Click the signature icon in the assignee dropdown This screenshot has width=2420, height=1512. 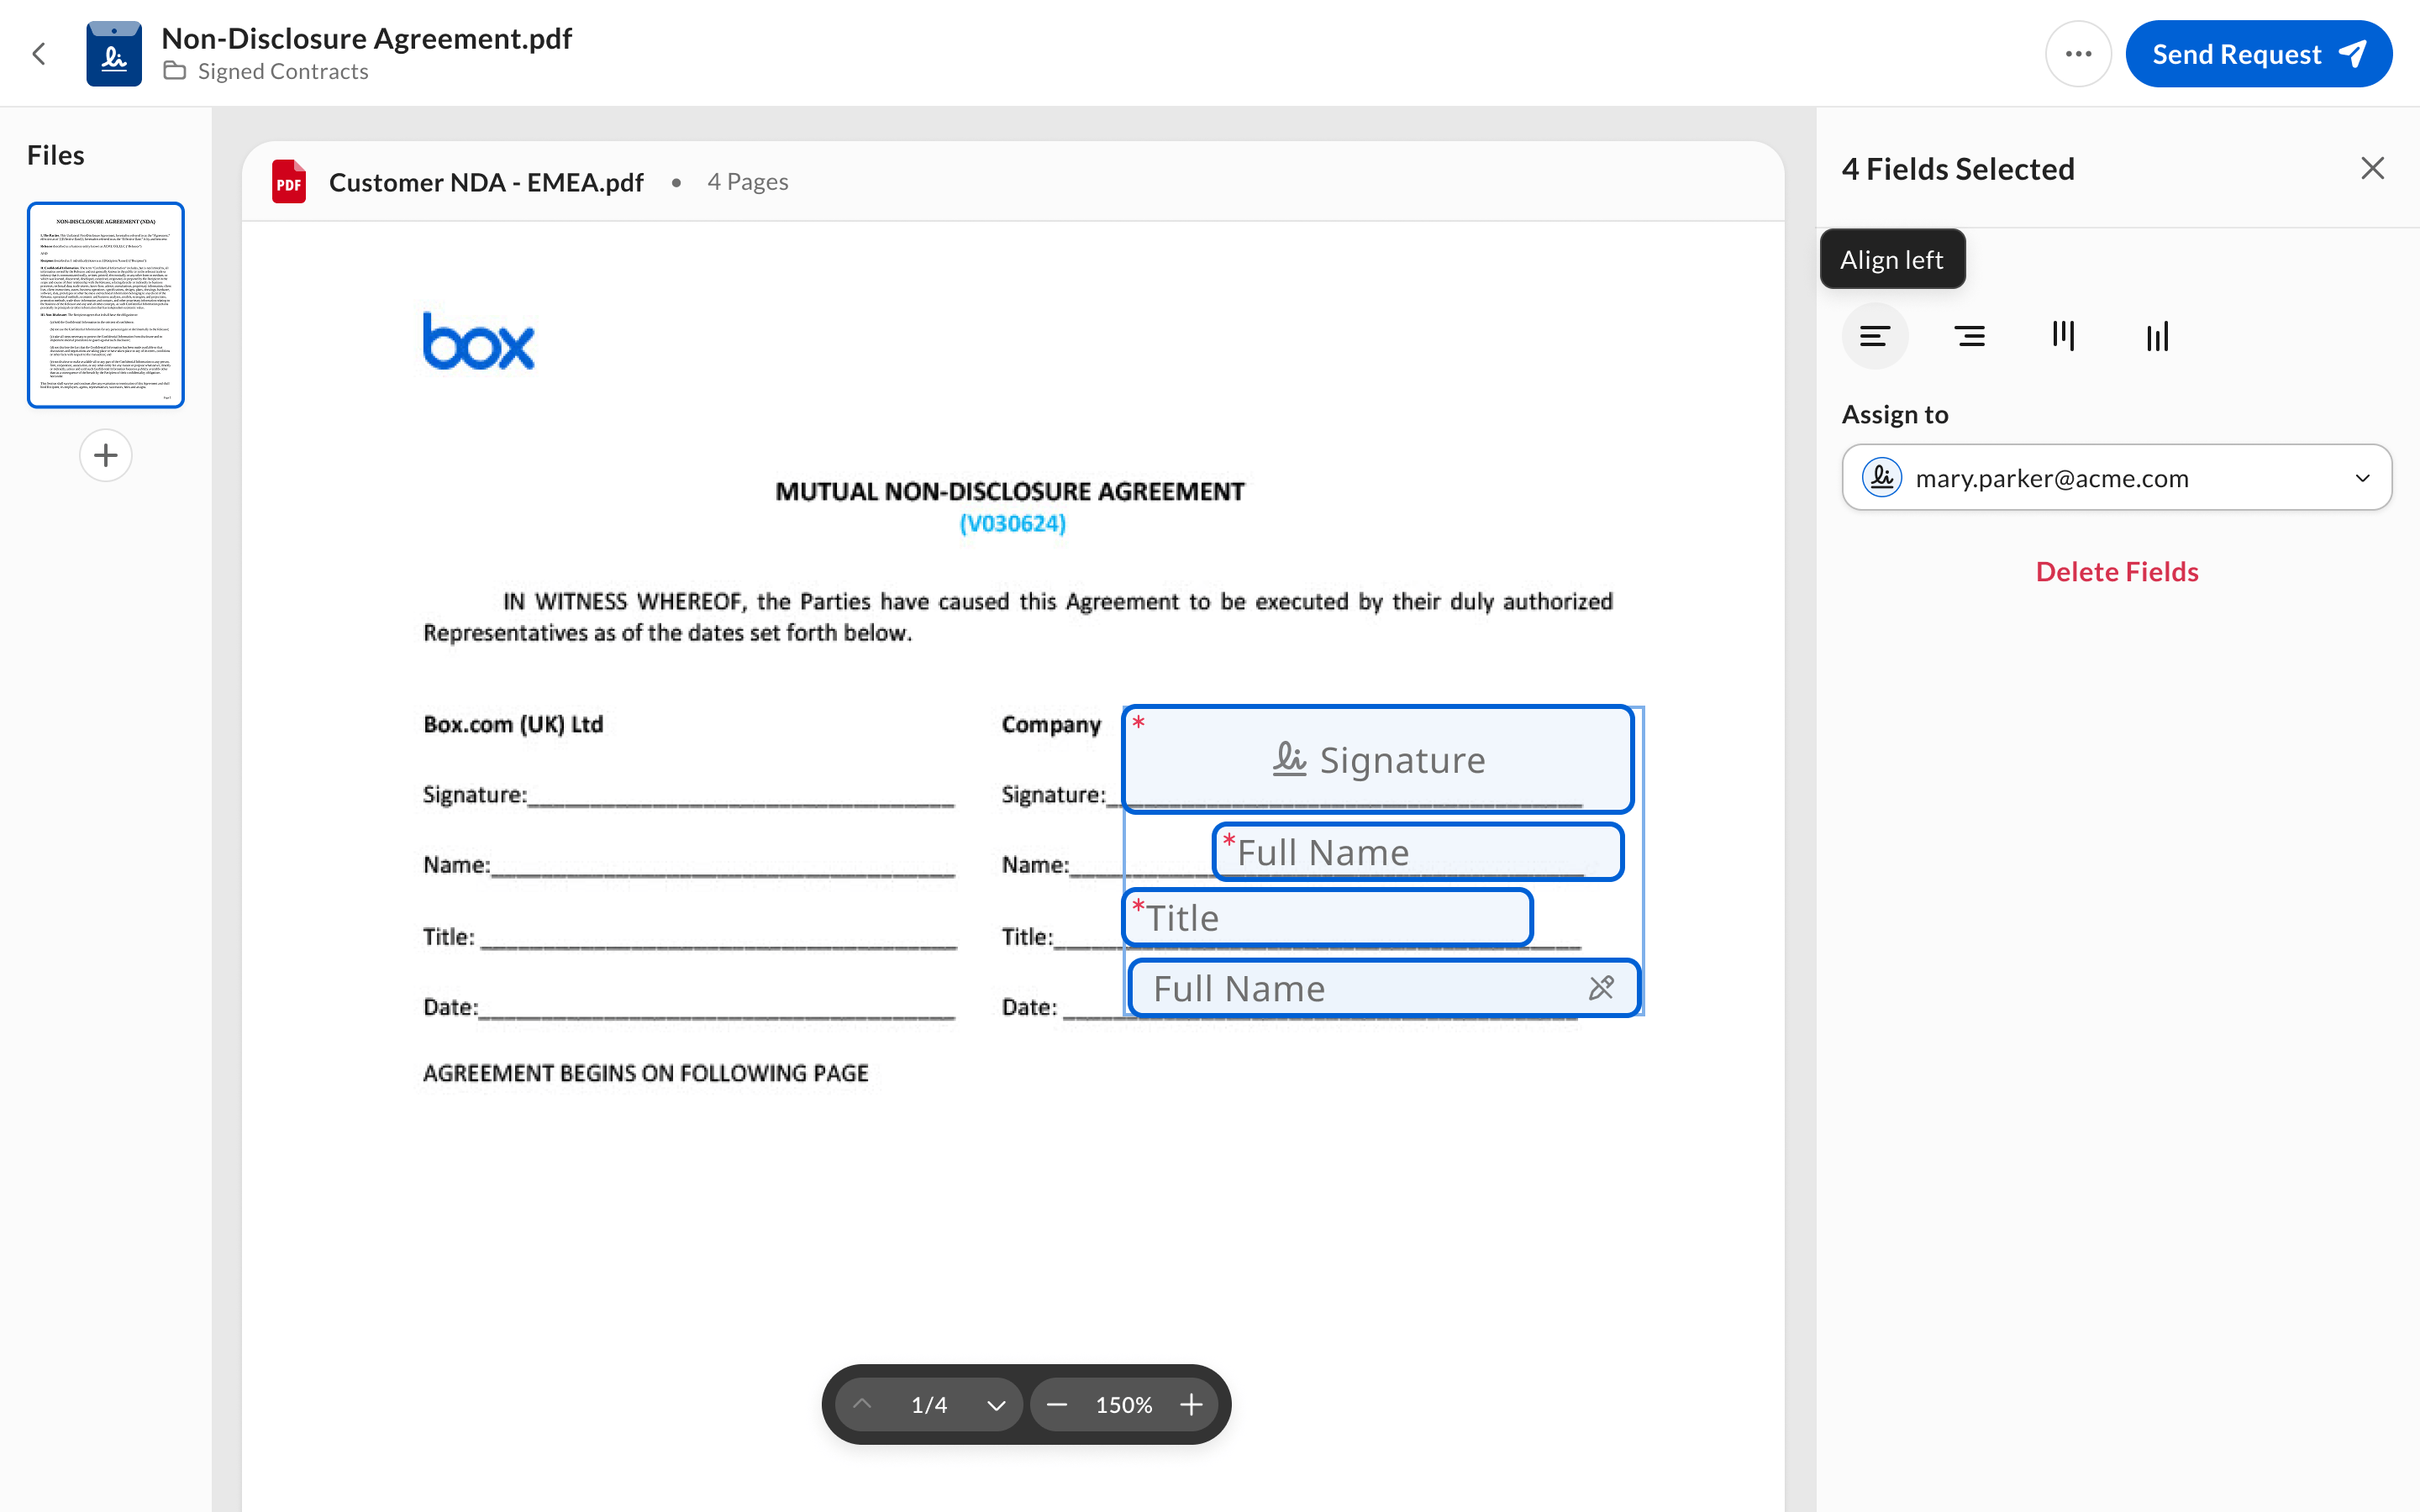pos(1882,478)
